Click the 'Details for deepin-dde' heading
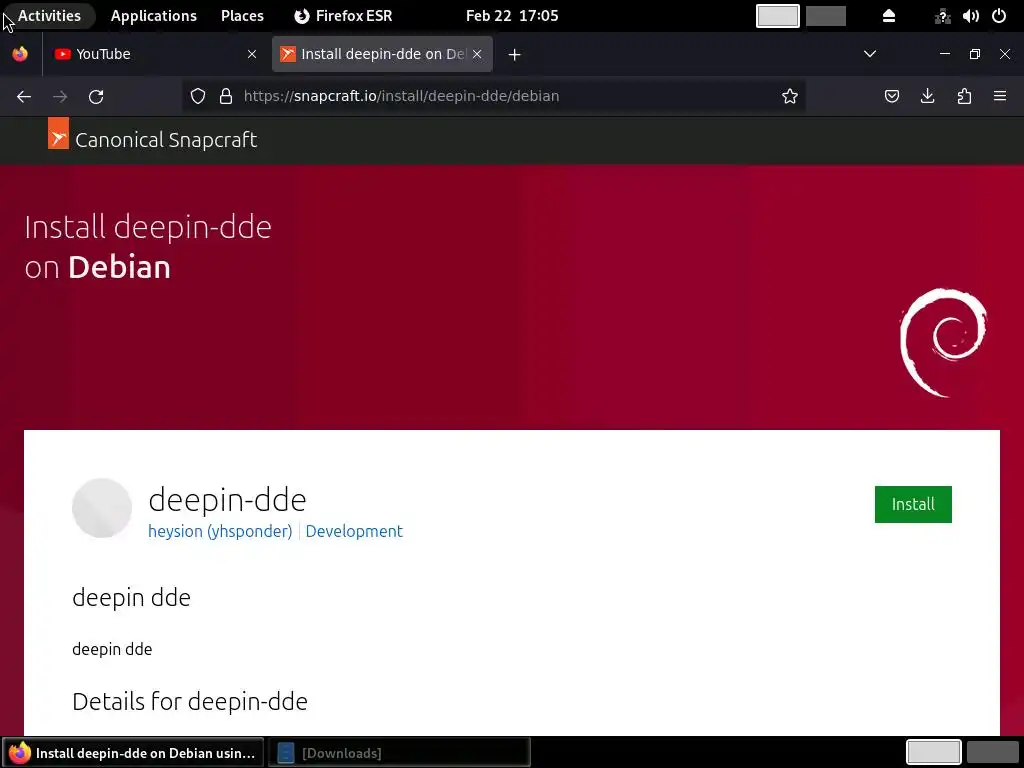Viewport: 1024px width, 768px height. coord(190,701)
